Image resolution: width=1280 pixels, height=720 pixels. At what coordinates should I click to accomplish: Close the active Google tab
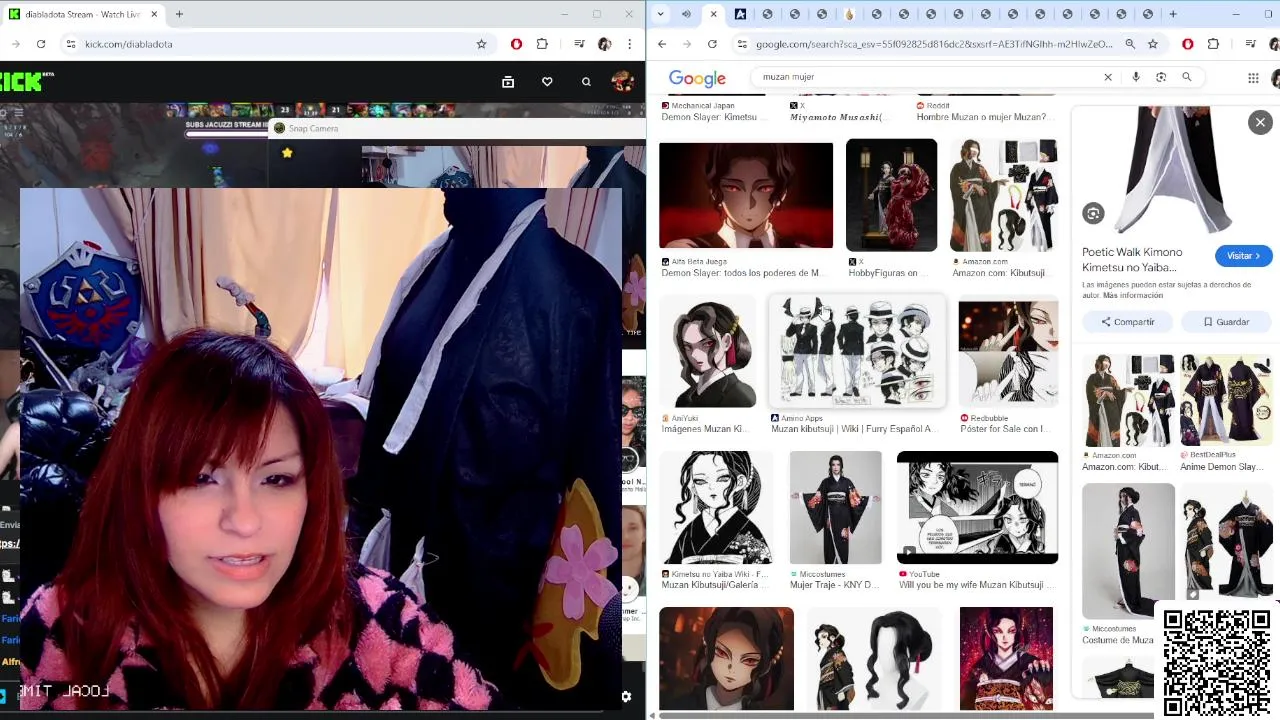coord(713,14)
